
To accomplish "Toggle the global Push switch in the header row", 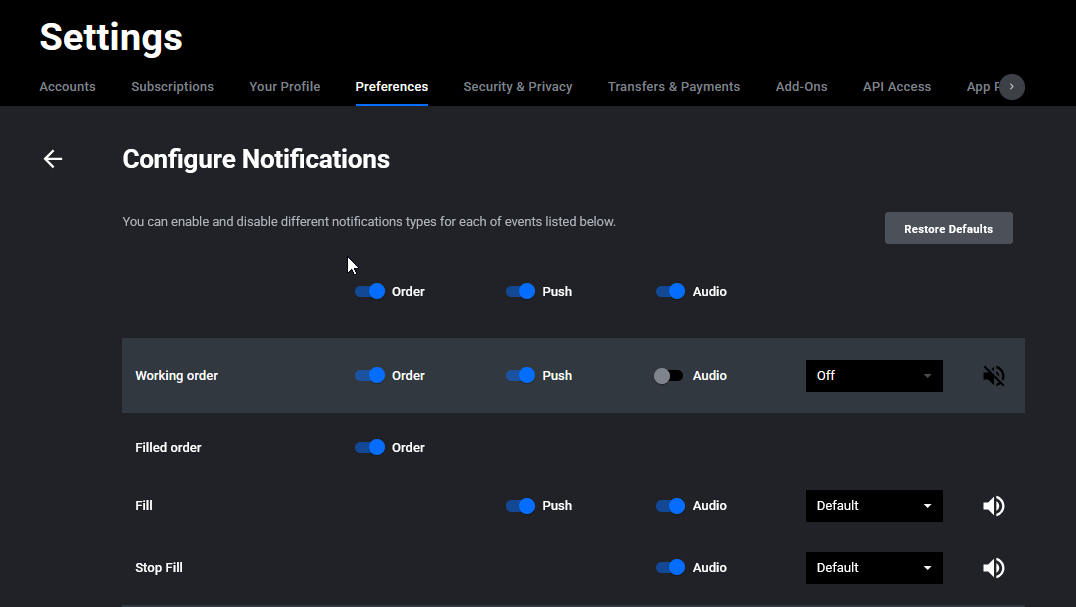I will (x=520, y=291).
